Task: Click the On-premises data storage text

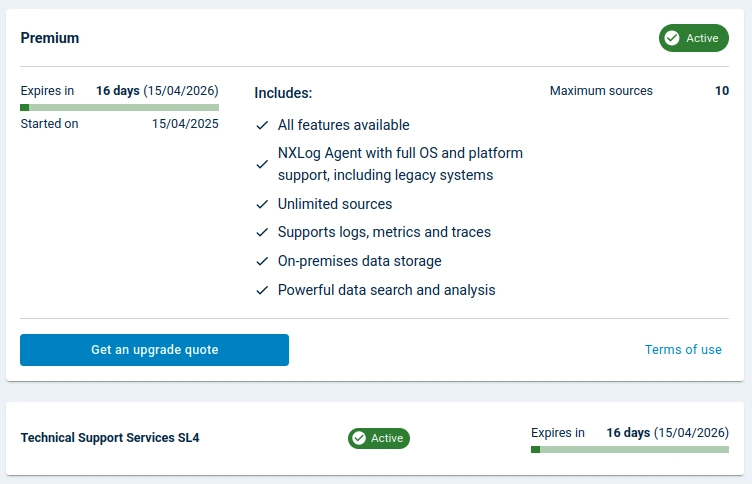Action: coord(360,261)
